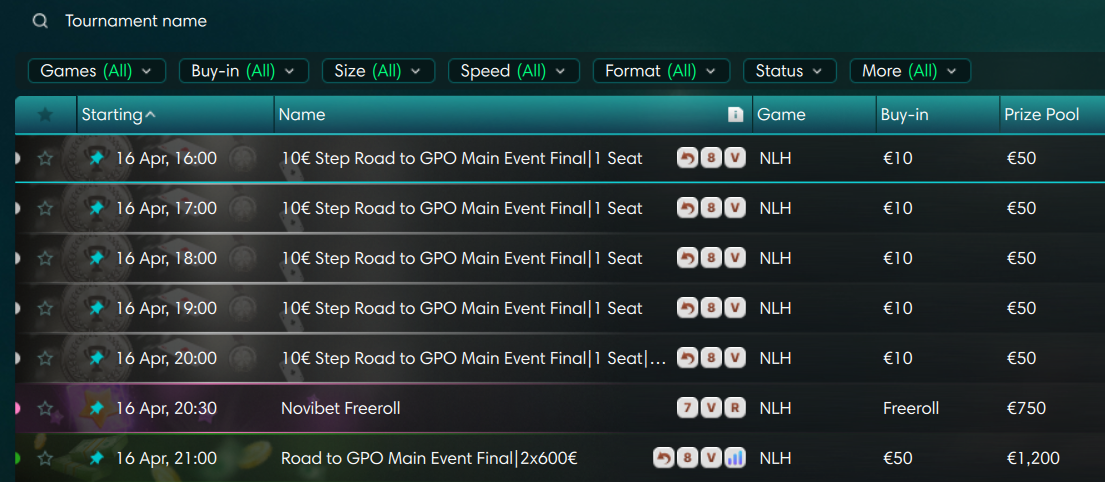Screen dimensions: 1105x482
Task: Open the Games filter dropdown
Action: point(96,71)
